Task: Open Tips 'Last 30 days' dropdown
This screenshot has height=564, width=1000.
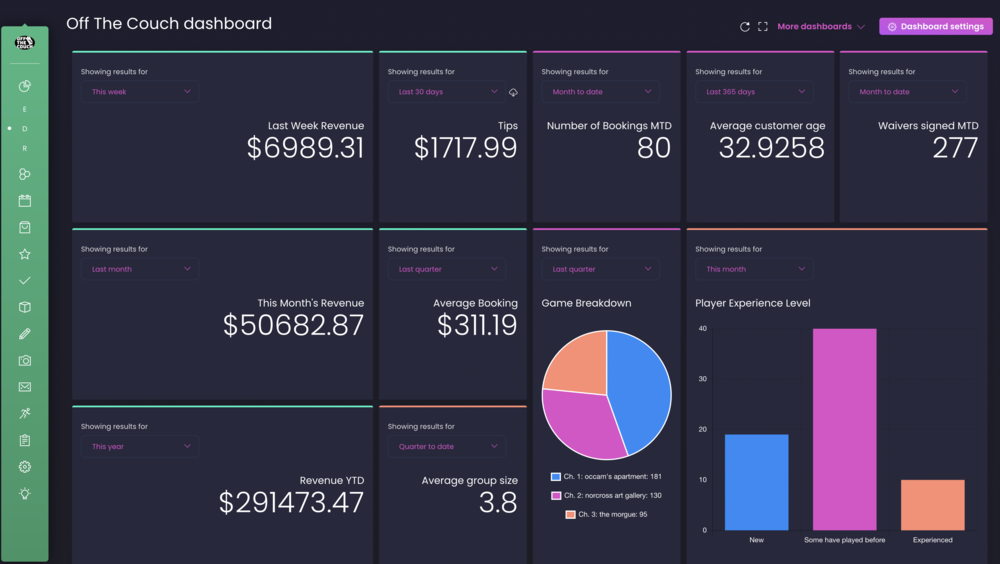Action: click(x=446, y=92)
